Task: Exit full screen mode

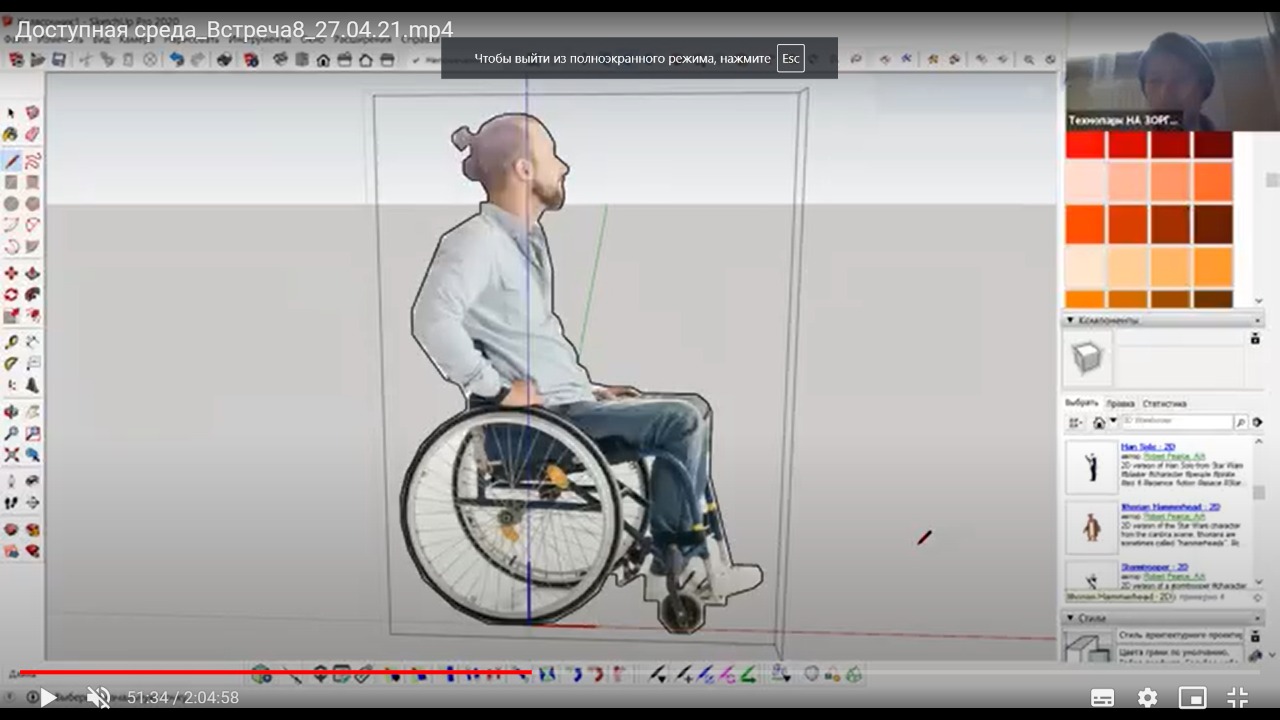Action: coord(1237,697)
